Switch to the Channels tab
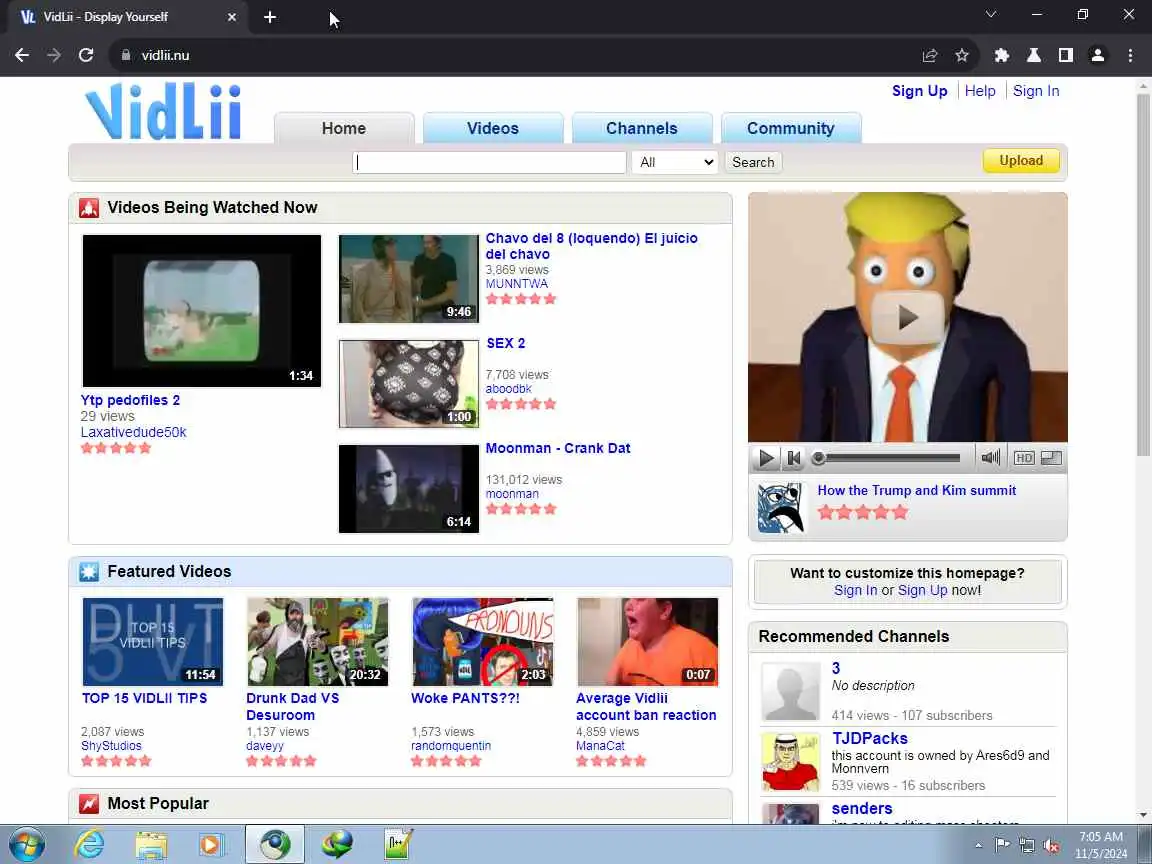1152x864 pixels. 641,128
